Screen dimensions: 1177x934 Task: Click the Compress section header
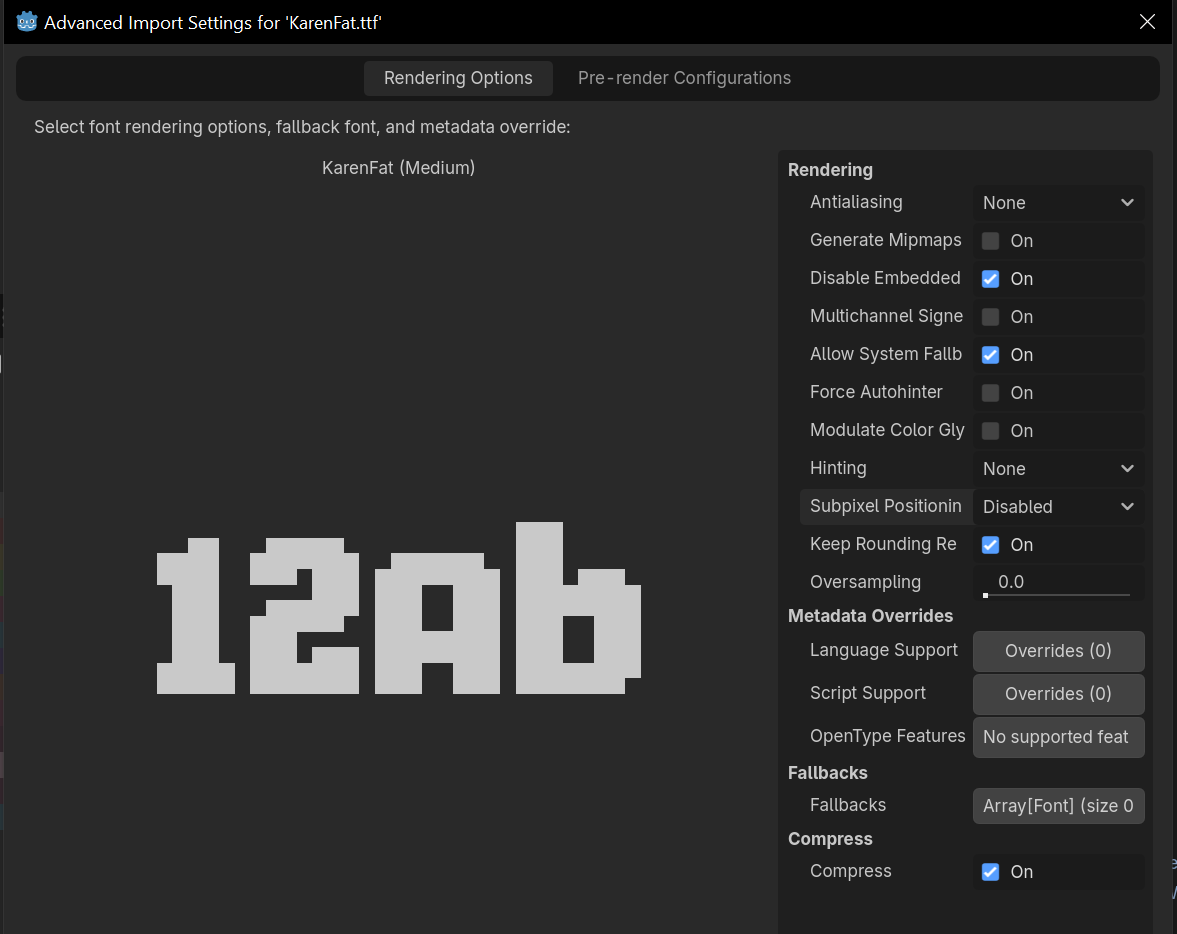(830, 839)
